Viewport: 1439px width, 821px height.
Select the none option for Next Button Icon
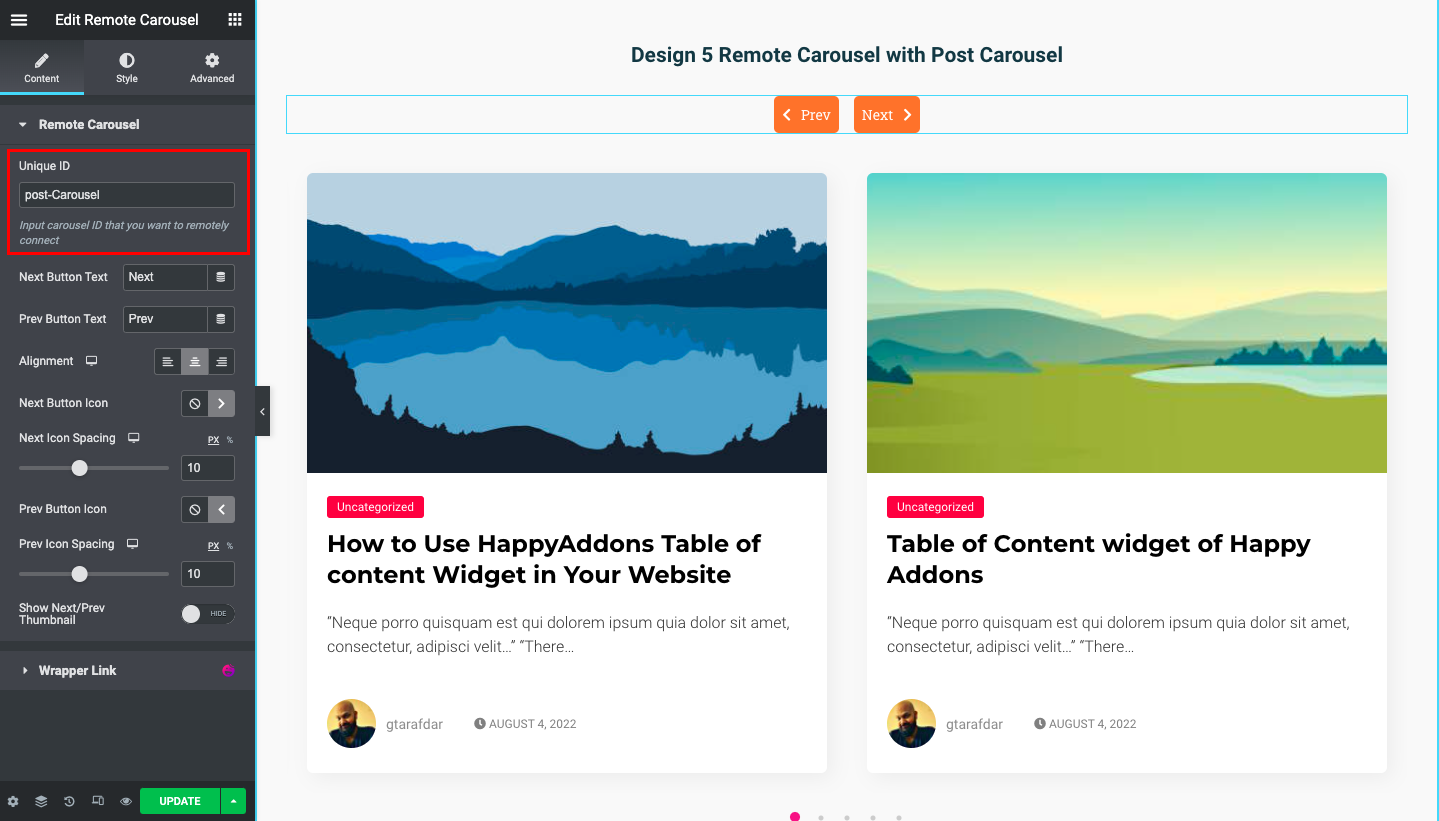(x=194, y=403)
